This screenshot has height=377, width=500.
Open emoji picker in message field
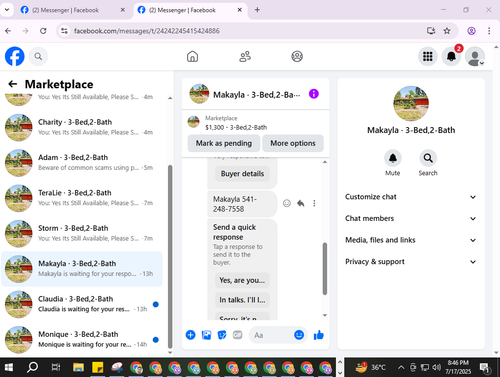pos(299,335)
